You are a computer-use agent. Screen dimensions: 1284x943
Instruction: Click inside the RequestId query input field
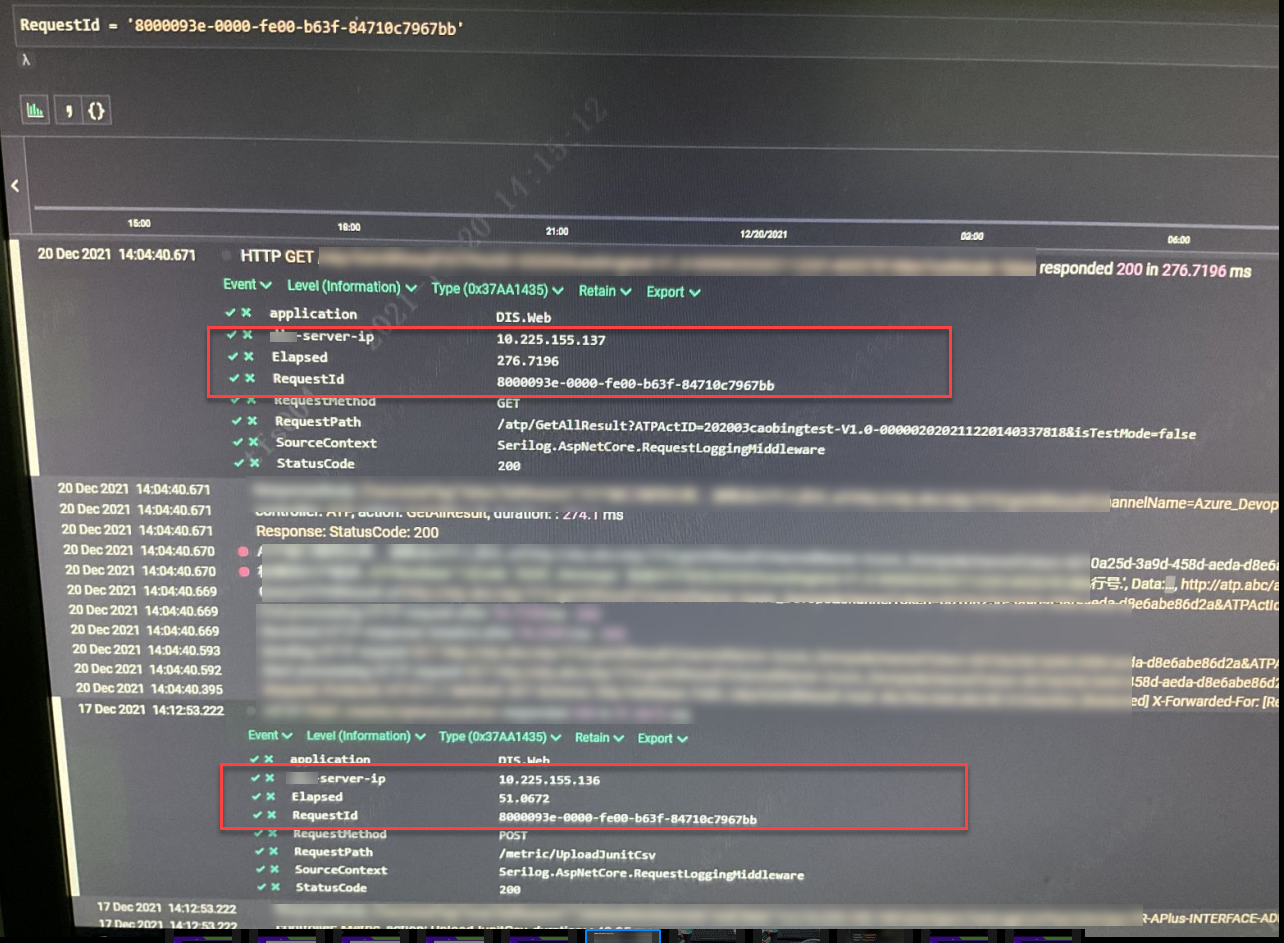pyautogui.click(x=300, y=25)
